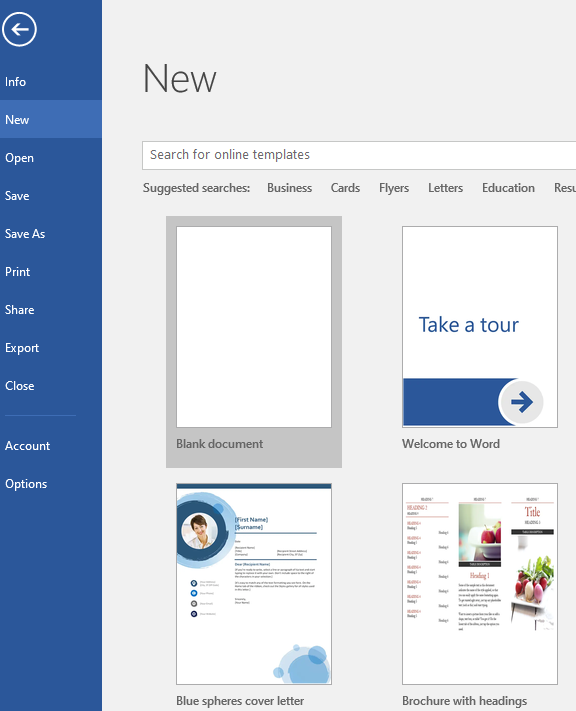Image resolution: width=576 pixels, height=711 pixels.
Task: Search suggested Business templates
Action: 289,188
